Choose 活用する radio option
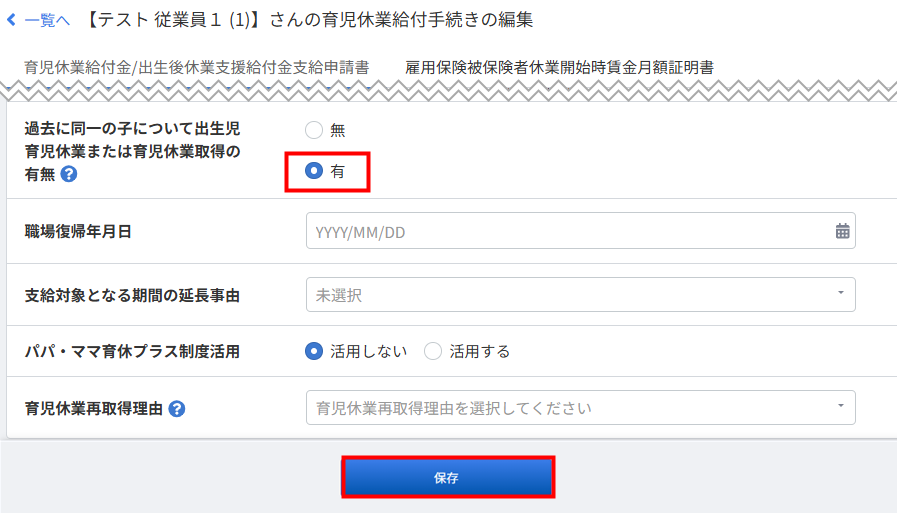This screenshot has height=513, width=897. pyautogui.click(x=433, y=351)
